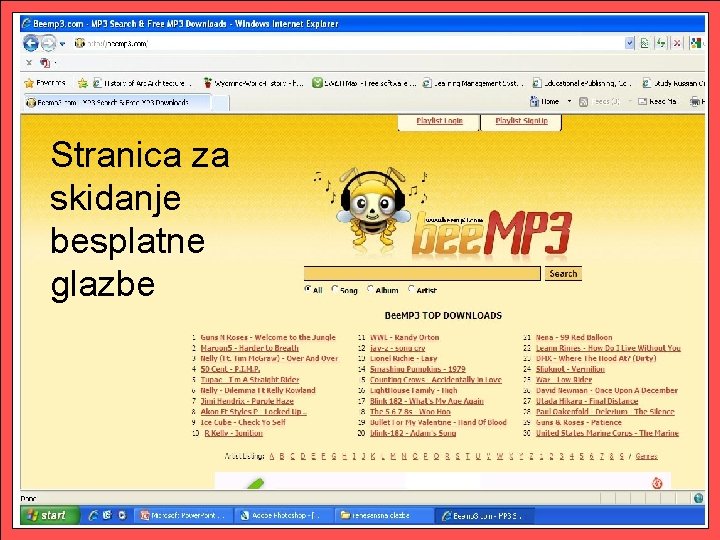This screenshot has height=540, width=720.
Task: Open Bullet For My Valentine - Hand Of Blood
Action: click(x=438, y=422)
